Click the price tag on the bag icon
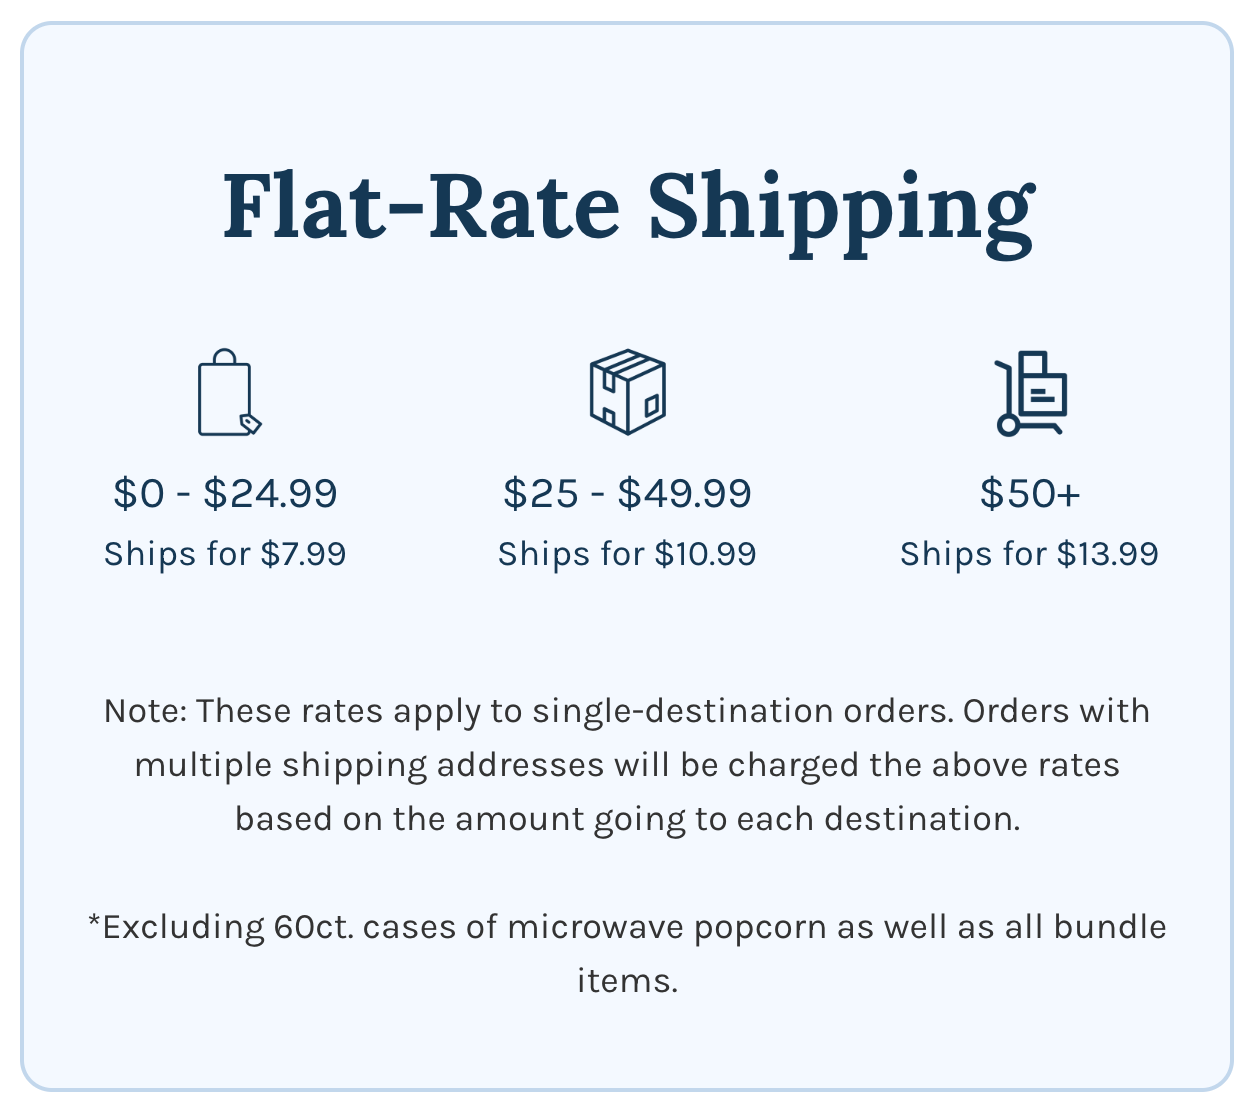The width and height of the screenshot is (1256, 1114). tap(250, 423)
